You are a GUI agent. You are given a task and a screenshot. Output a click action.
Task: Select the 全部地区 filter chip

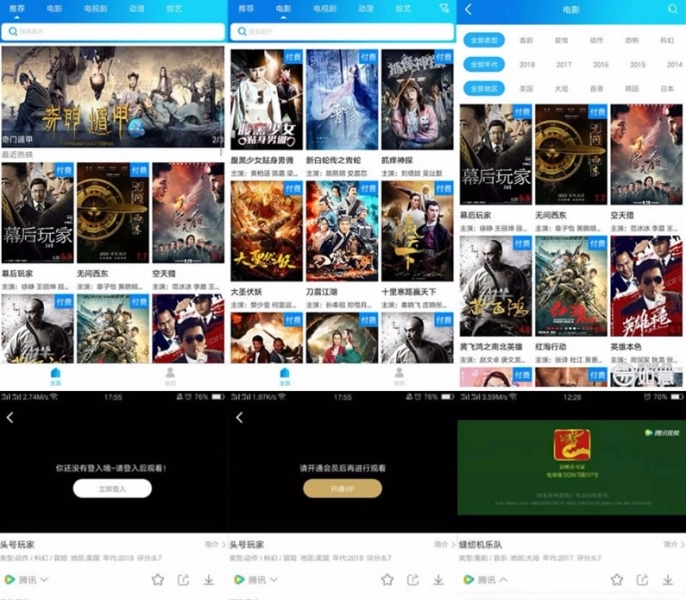click(x=484, y=88)
